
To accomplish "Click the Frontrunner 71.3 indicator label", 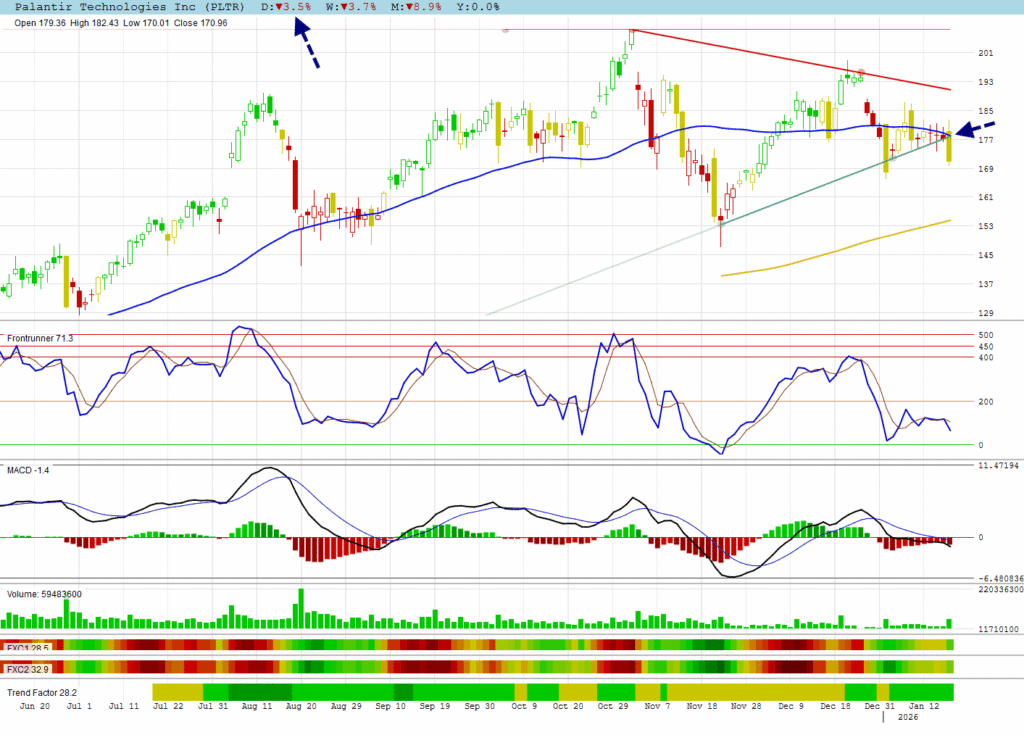I will [40, 339].
